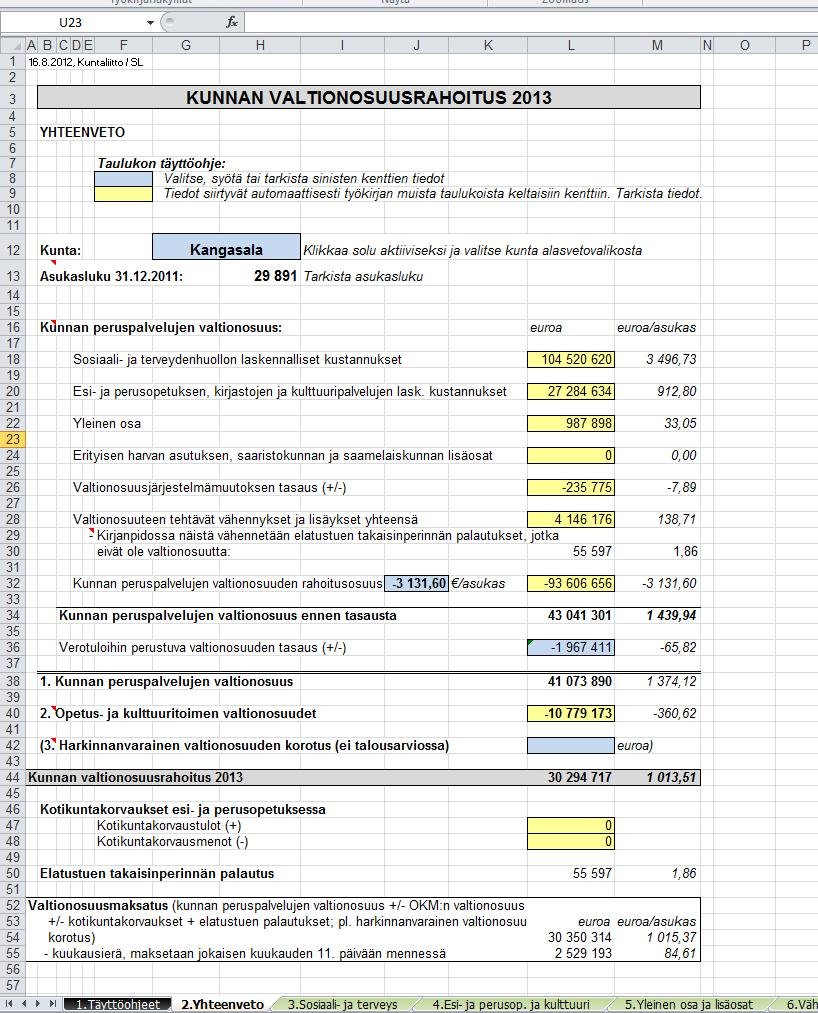The image size is (818, 1013).
Task: Switch to 5.Yleinen osa ja lisäosat tab
Action: 689,1005
